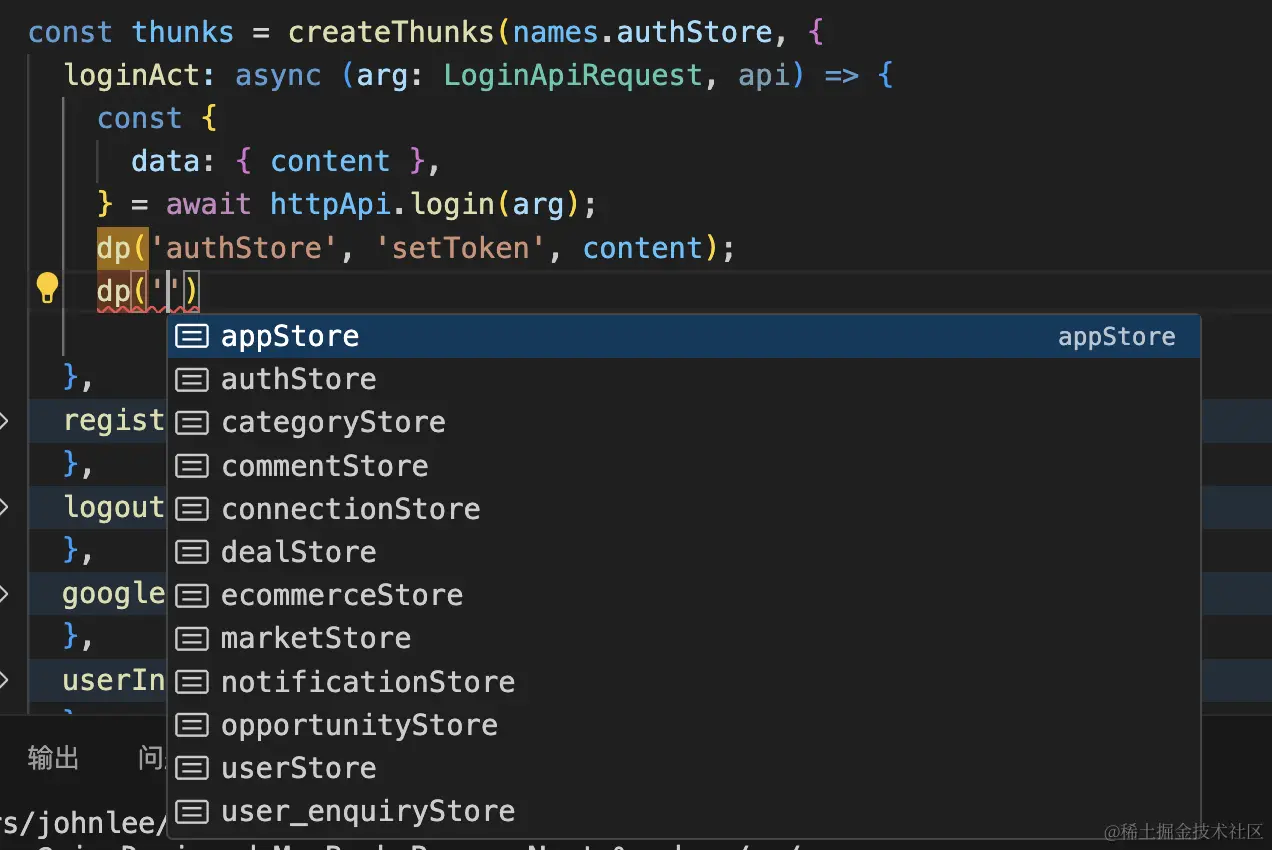Expand the folded google code block

5,594
